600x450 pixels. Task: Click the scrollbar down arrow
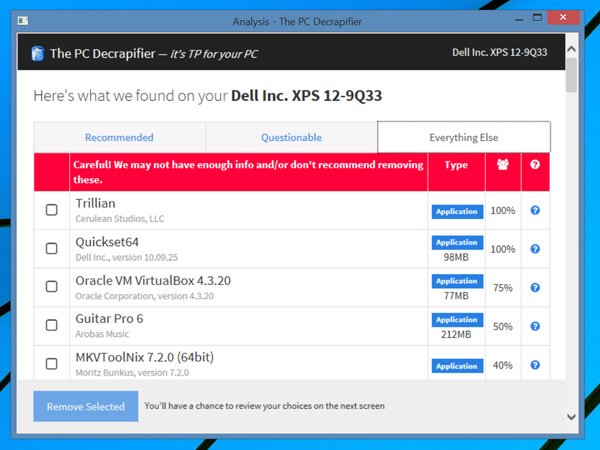click(x=571, y=417)
